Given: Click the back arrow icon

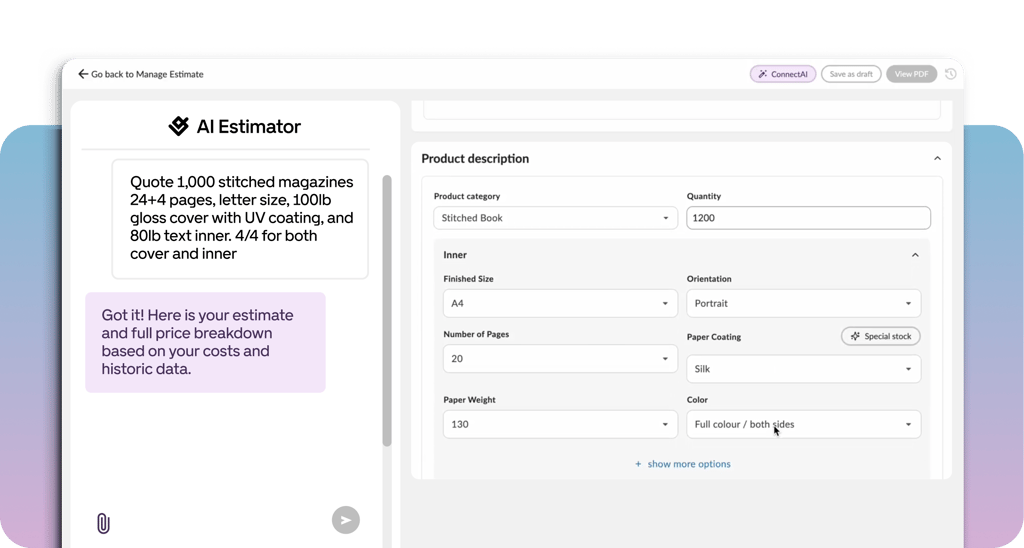Looking at the screenshot, I should click(x=83, y=74).
